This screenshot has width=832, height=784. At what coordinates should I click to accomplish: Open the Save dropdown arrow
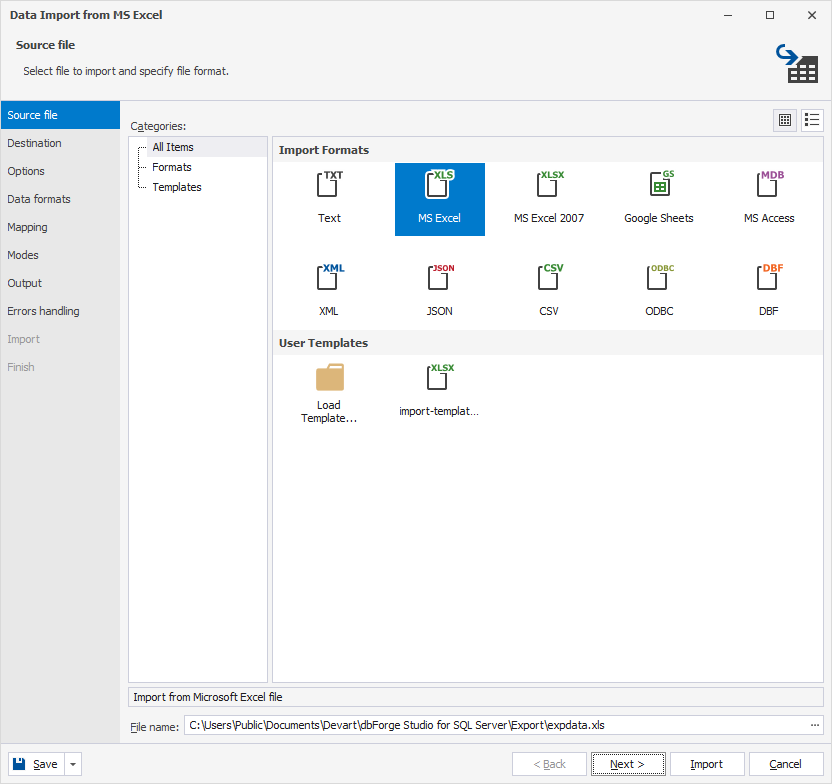click(73, 764)
